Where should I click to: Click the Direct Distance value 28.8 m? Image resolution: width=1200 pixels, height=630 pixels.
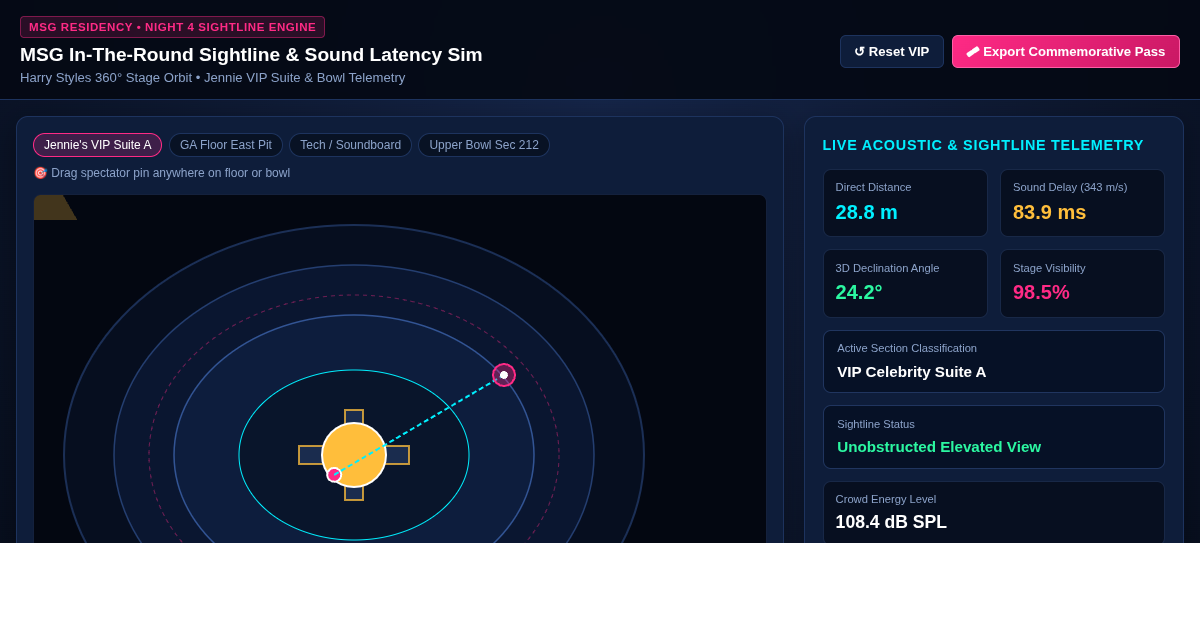point(867,212)
